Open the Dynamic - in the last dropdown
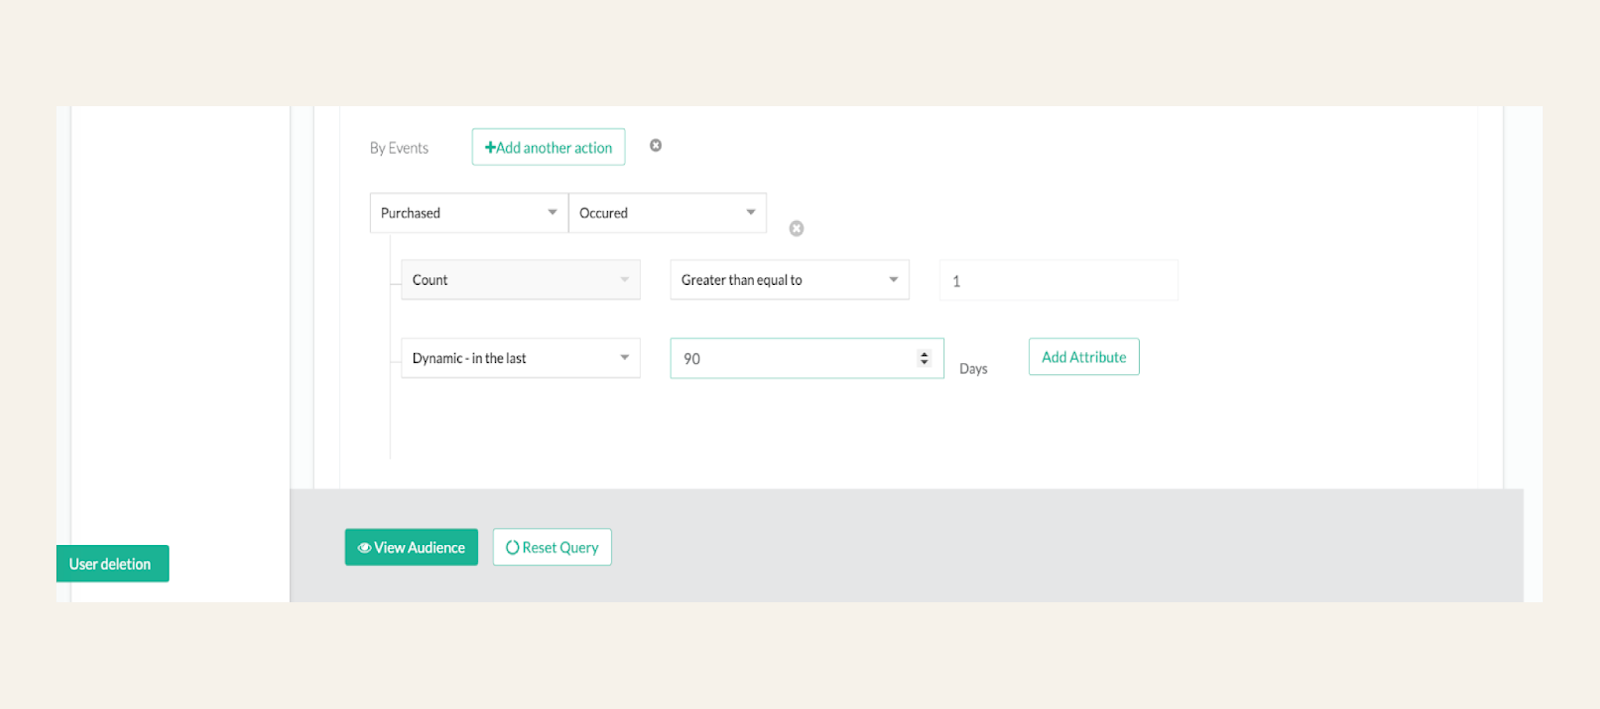 (x=521, y=358)
